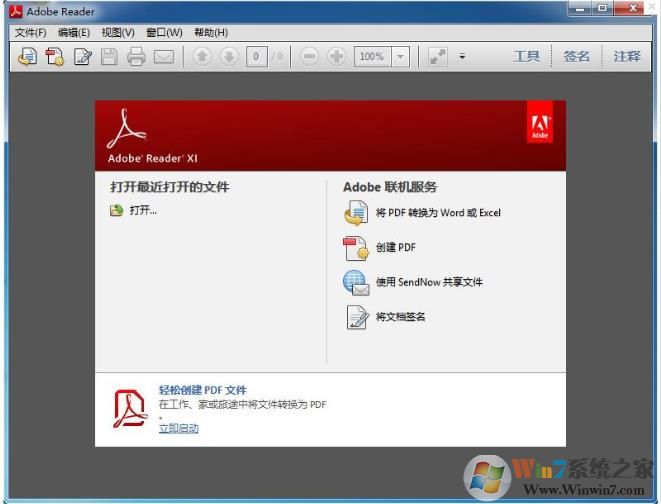The height and width of the screenshot is (504, 661).
Task: Click the full screen read mode icon
Action: (438, 56)
